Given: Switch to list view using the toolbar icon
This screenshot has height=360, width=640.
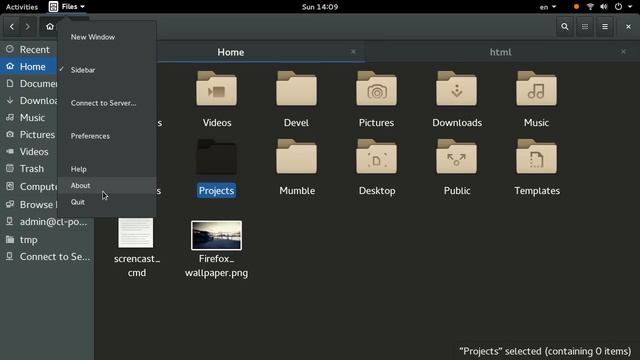Looking at the screenshot, I should pos(585,27).
